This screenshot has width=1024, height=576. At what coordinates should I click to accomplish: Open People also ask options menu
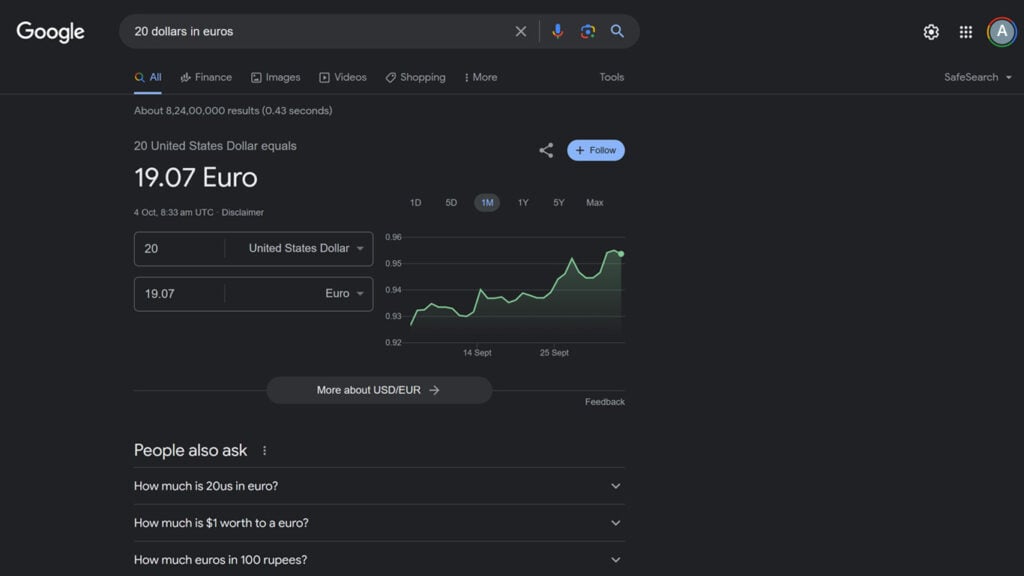click(264, 451)
